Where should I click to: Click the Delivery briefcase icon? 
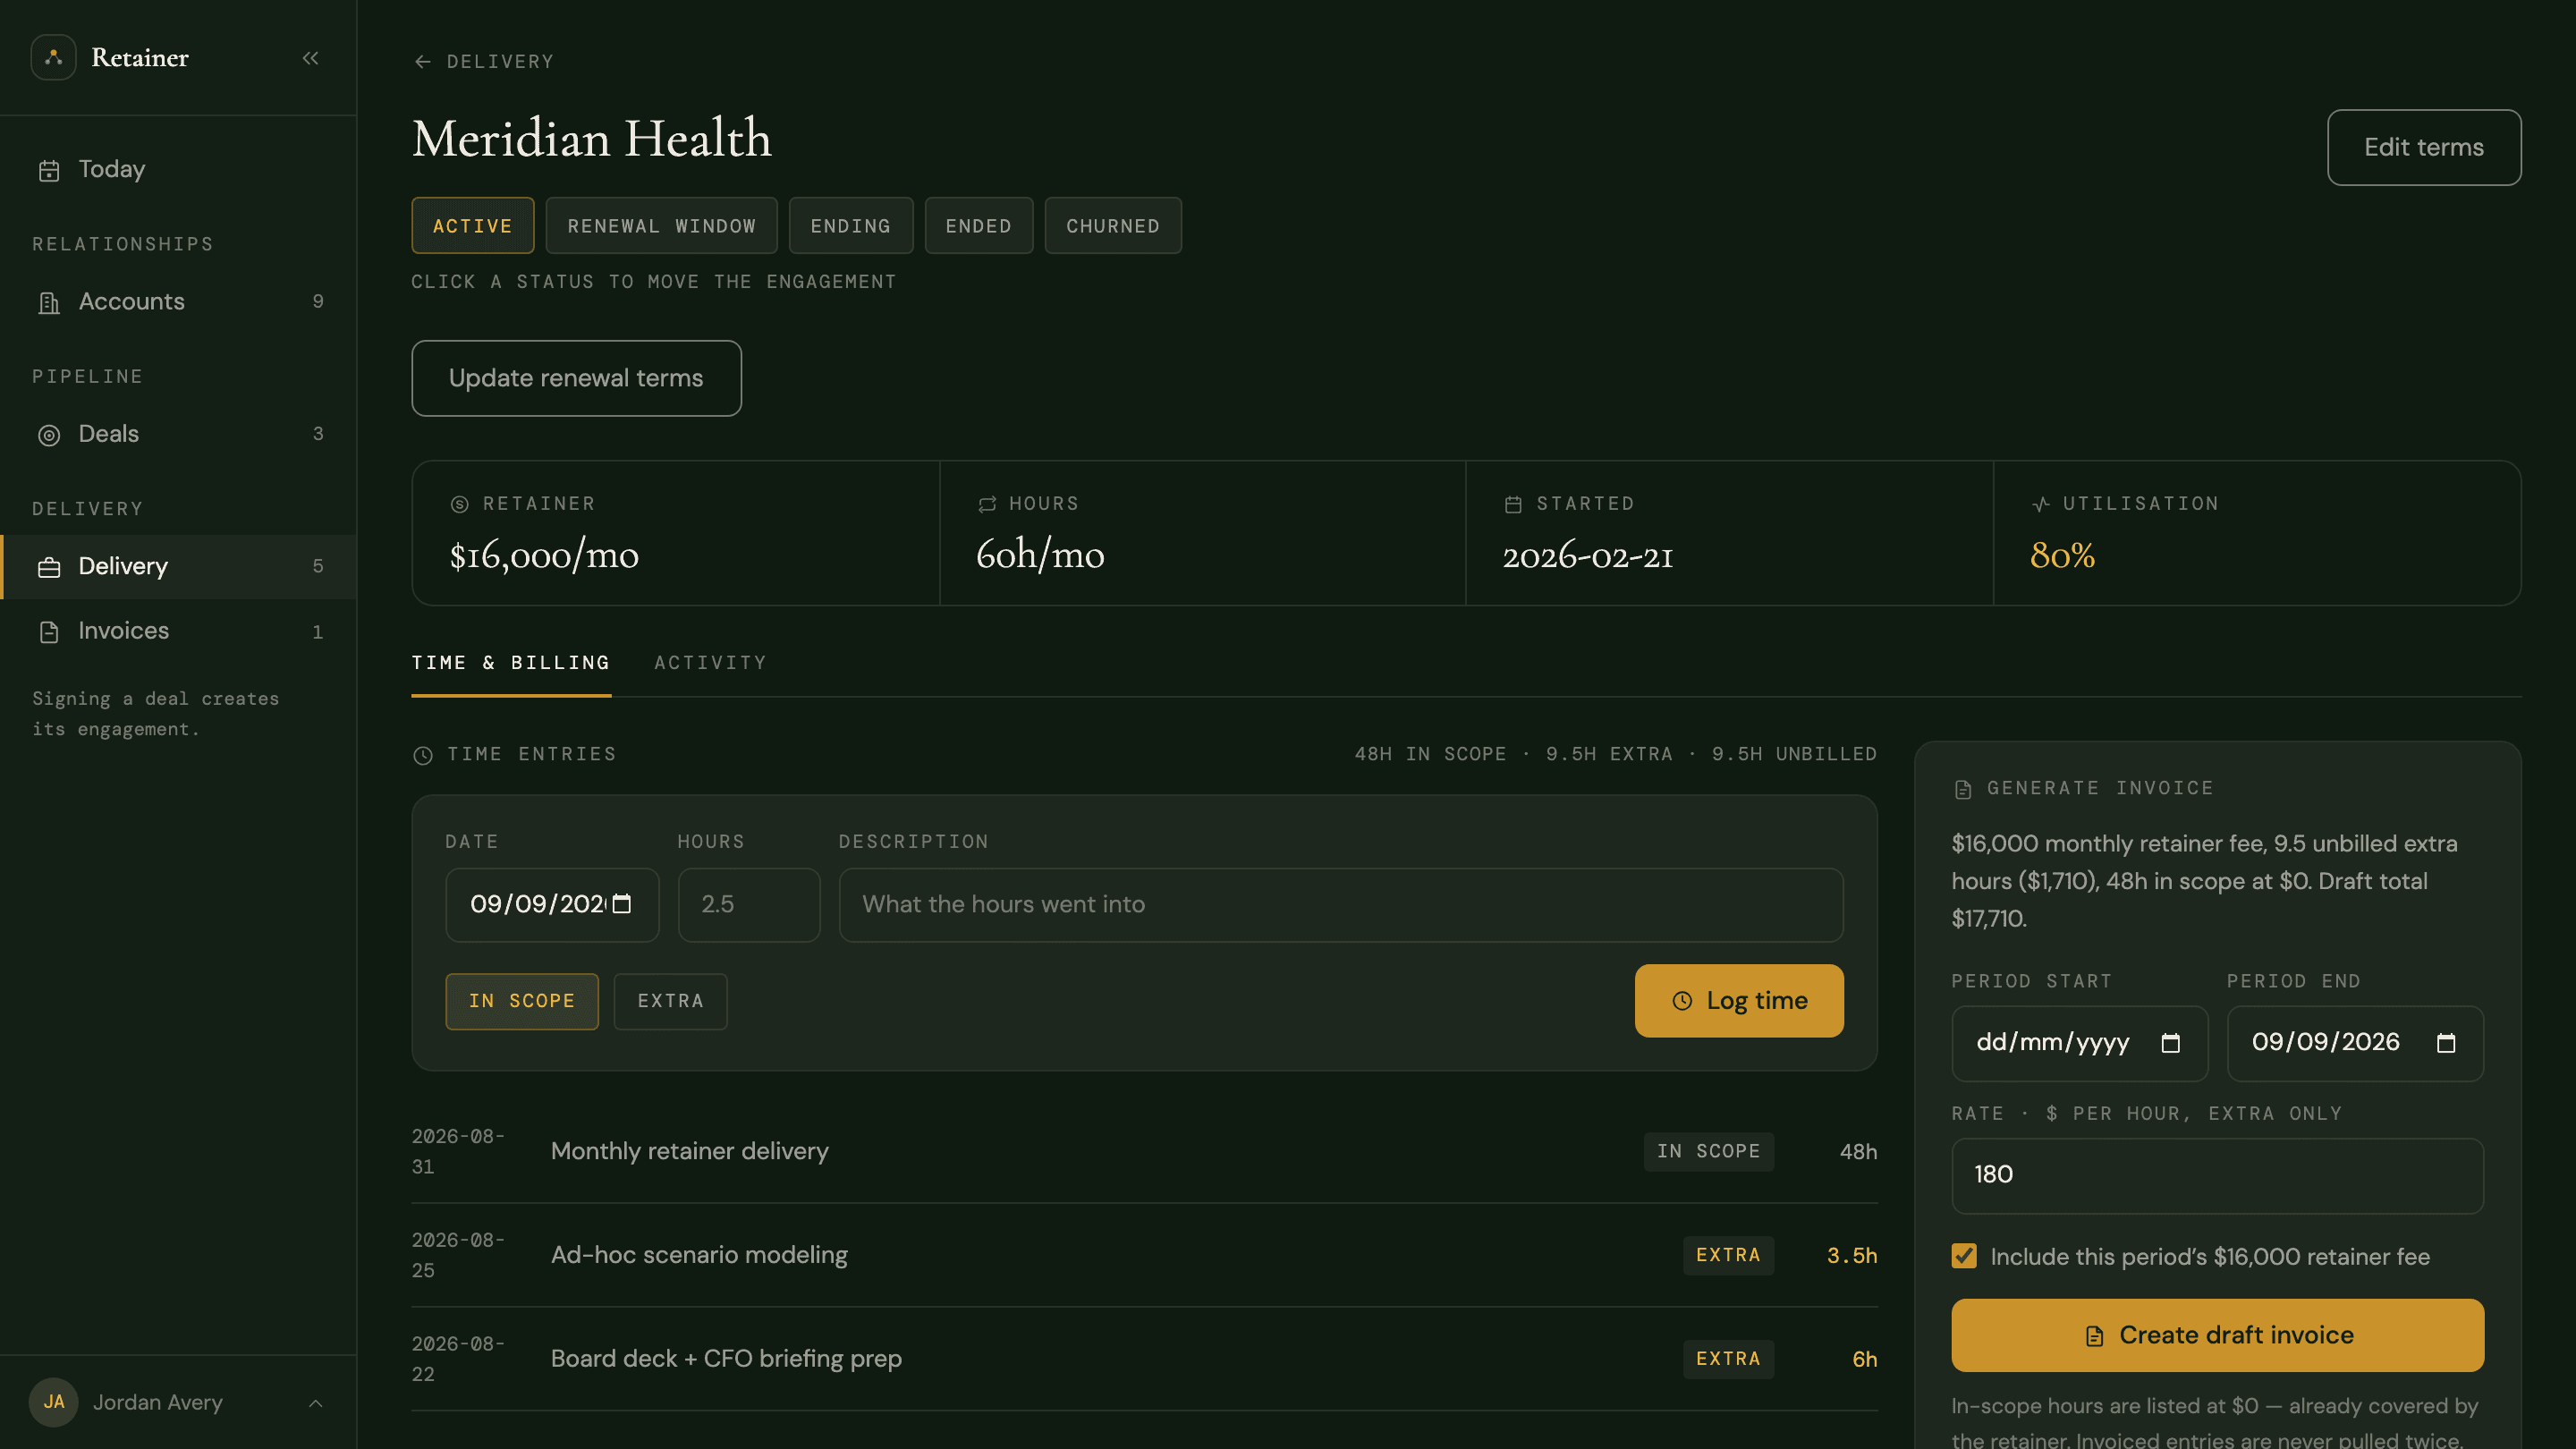[x=49, y=567]
